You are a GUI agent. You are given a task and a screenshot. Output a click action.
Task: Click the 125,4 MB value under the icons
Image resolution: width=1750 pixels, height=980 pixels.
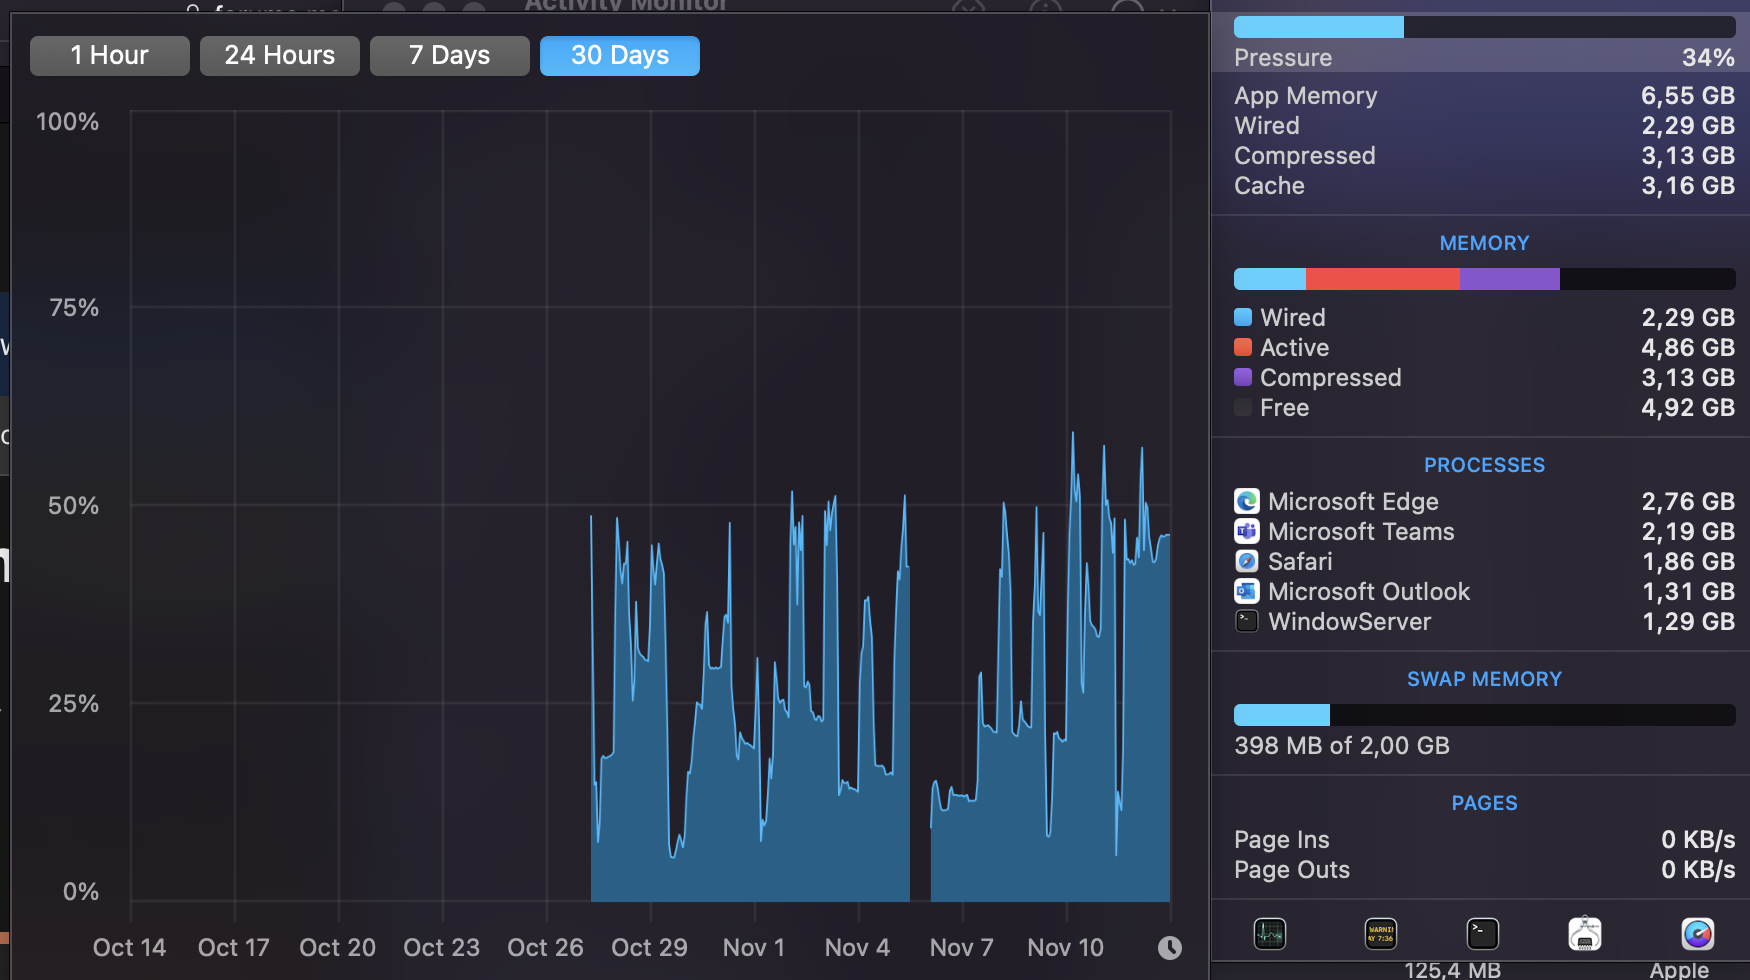1452,969
